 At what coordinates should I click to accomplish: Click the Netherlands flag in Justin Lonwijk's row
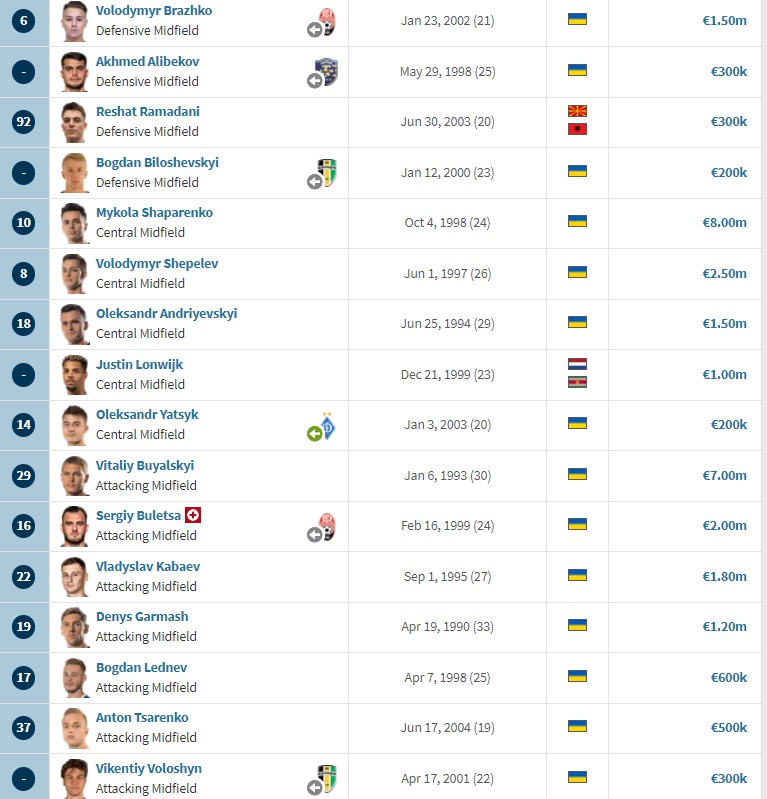(577, 364)
